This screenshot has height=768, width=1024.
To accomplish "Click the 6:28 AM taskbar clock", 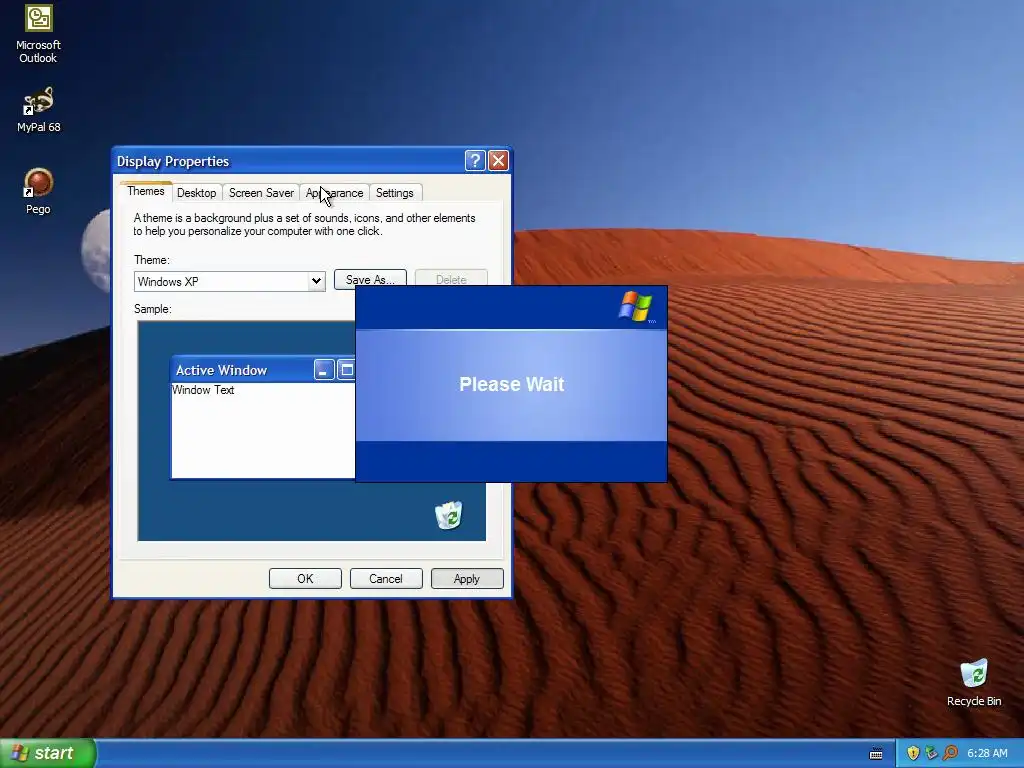I will pyautogui.click(x=987, y=753).
